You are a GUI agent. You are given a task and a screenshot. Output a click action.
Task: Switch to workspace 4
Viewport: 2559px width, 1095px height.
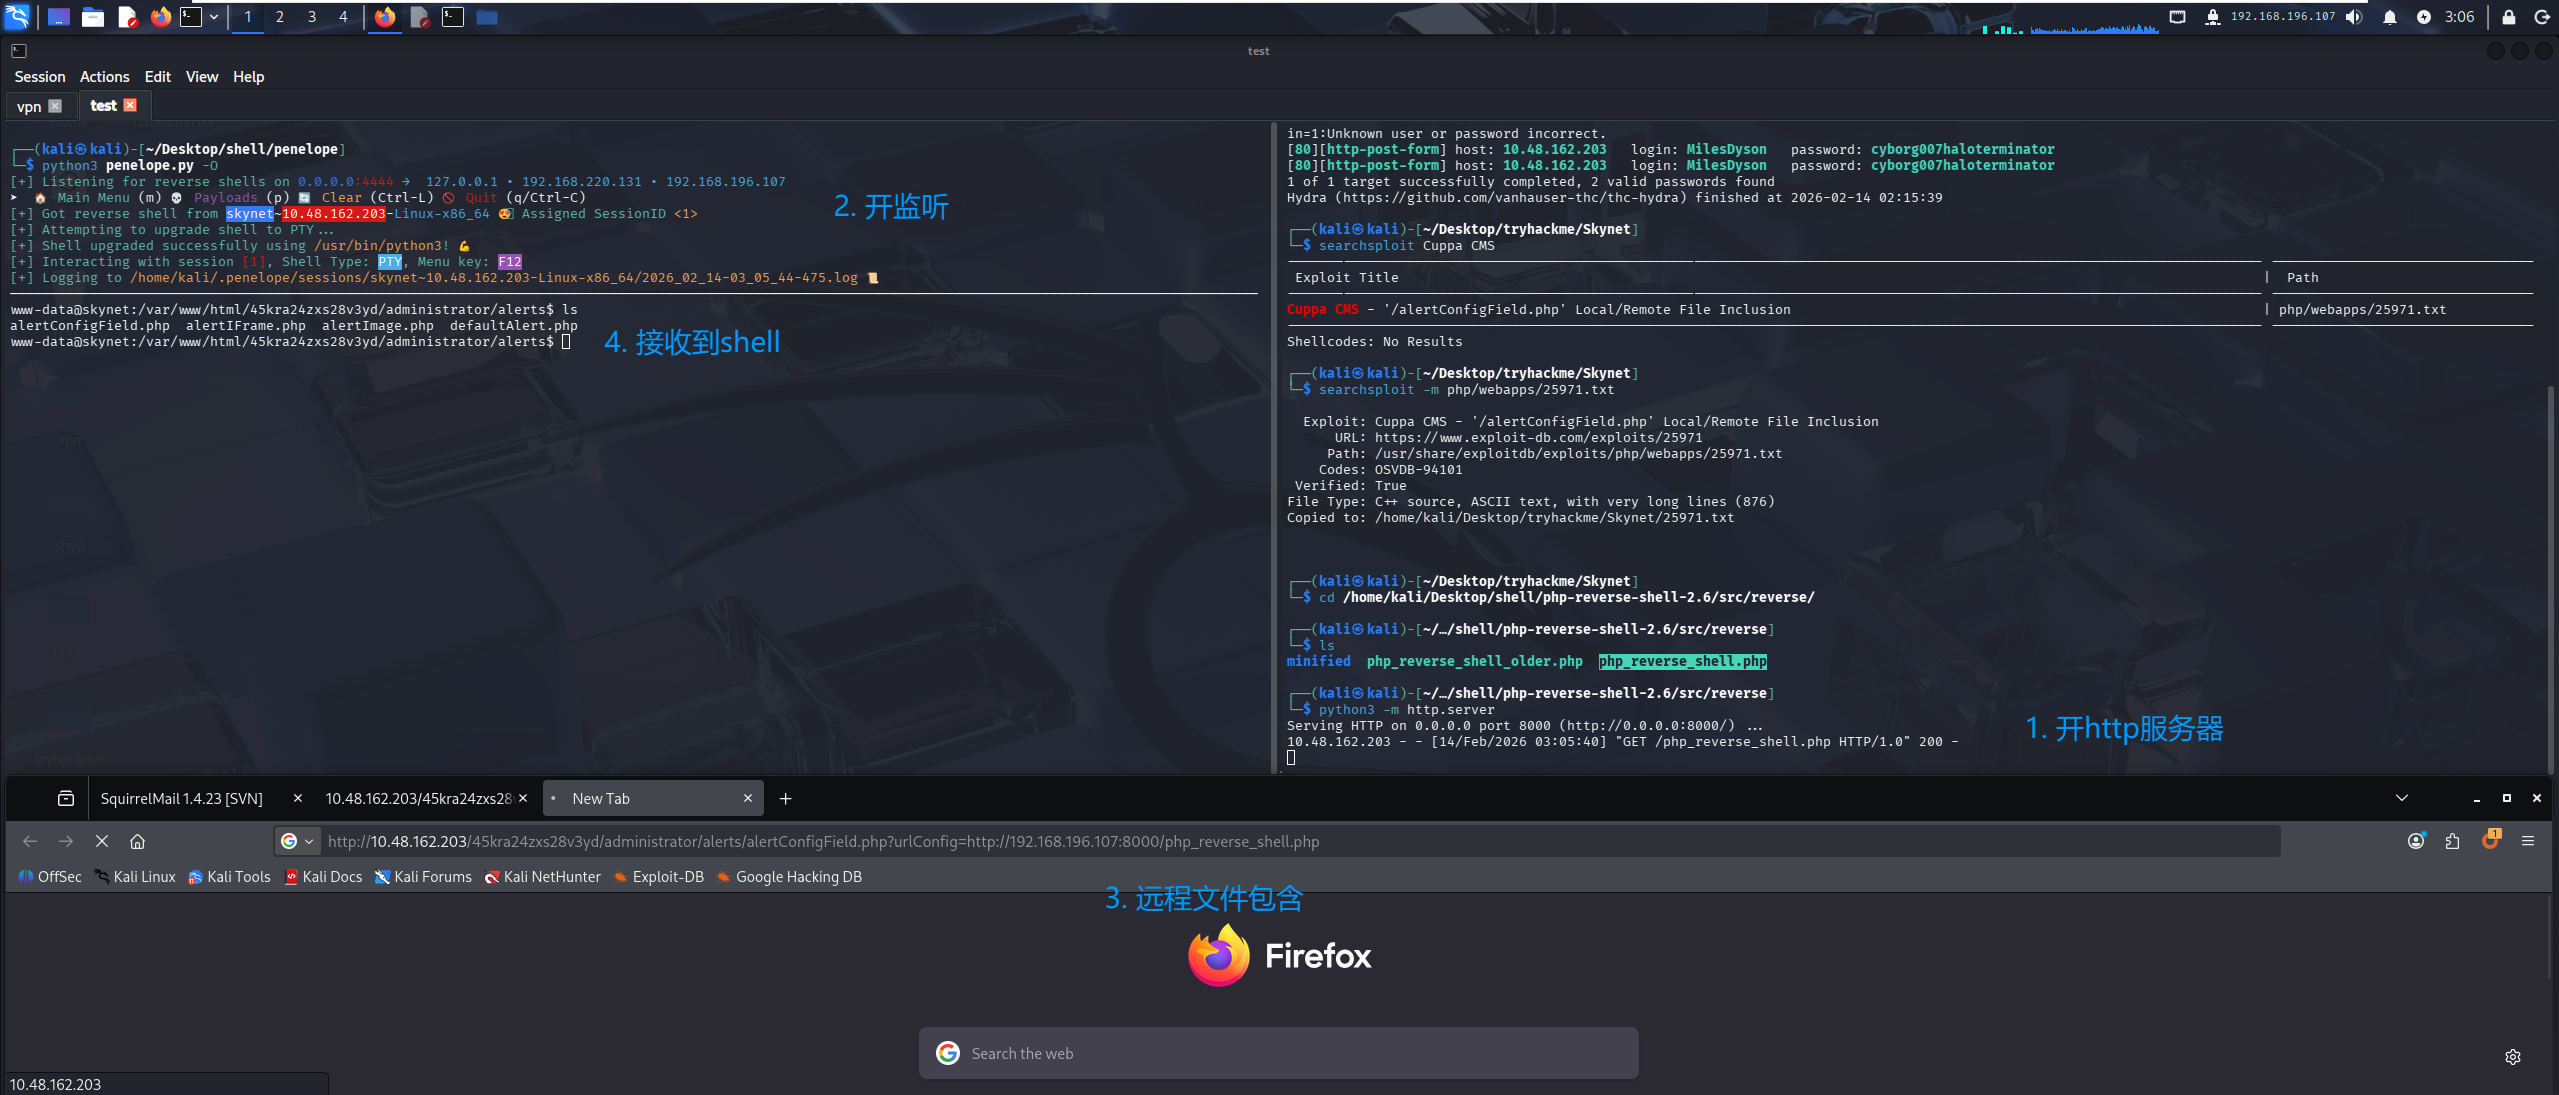(x=343, y=17)
